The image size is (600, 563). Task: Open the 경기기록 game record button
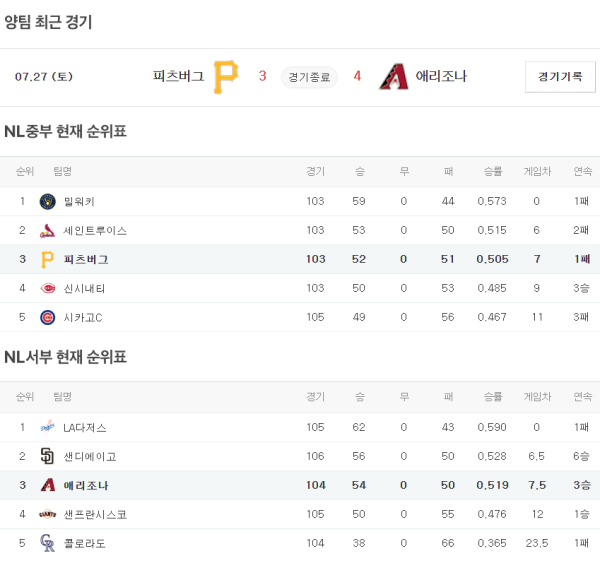pos(560,77)
